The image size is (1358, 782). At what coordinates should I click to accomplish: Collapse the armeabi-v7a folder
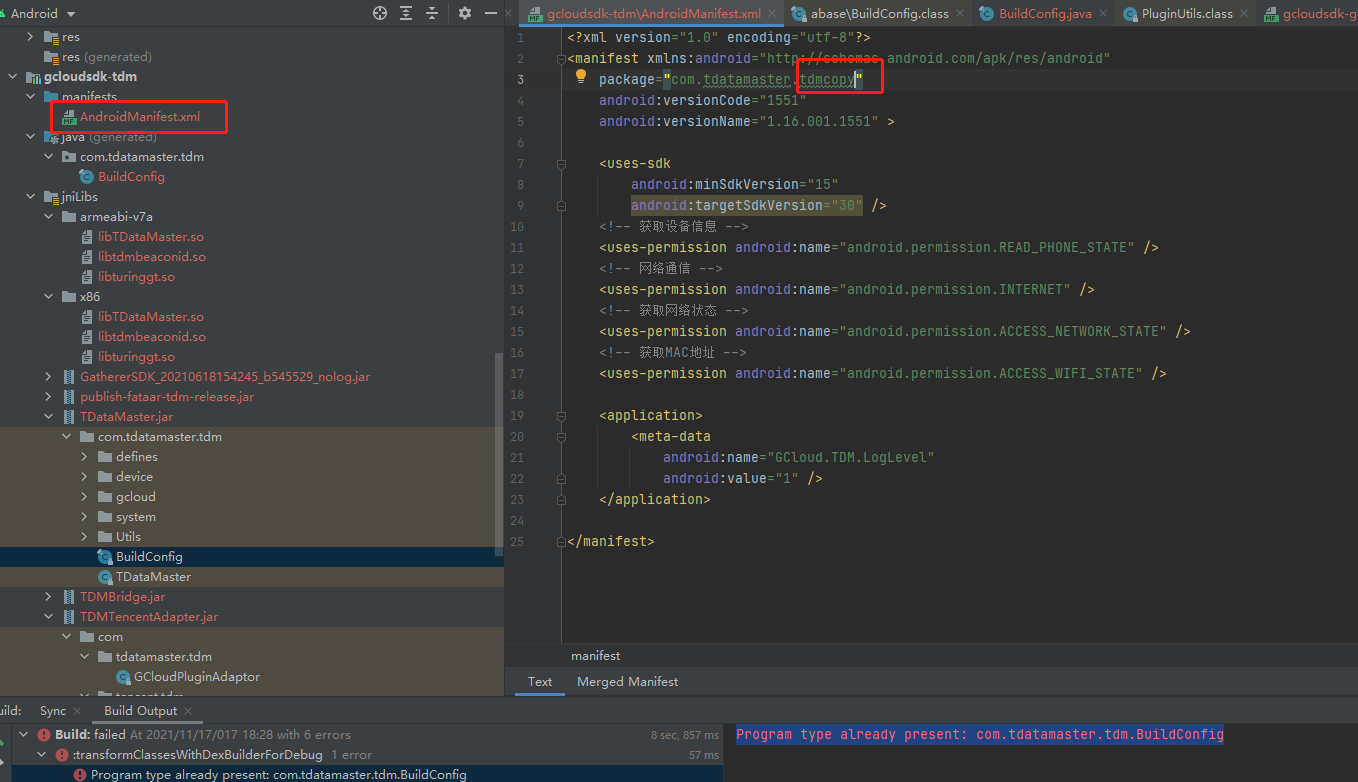point(48,217)
